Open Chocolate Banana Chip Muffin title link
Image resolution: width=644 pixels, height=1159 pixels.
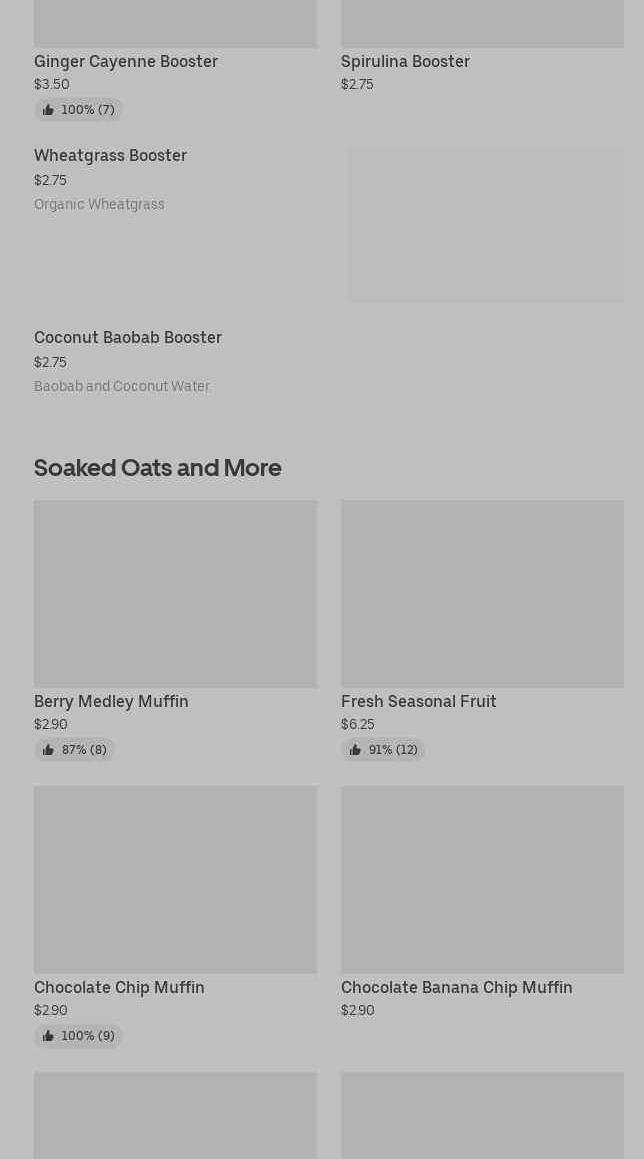click(456, 988)
